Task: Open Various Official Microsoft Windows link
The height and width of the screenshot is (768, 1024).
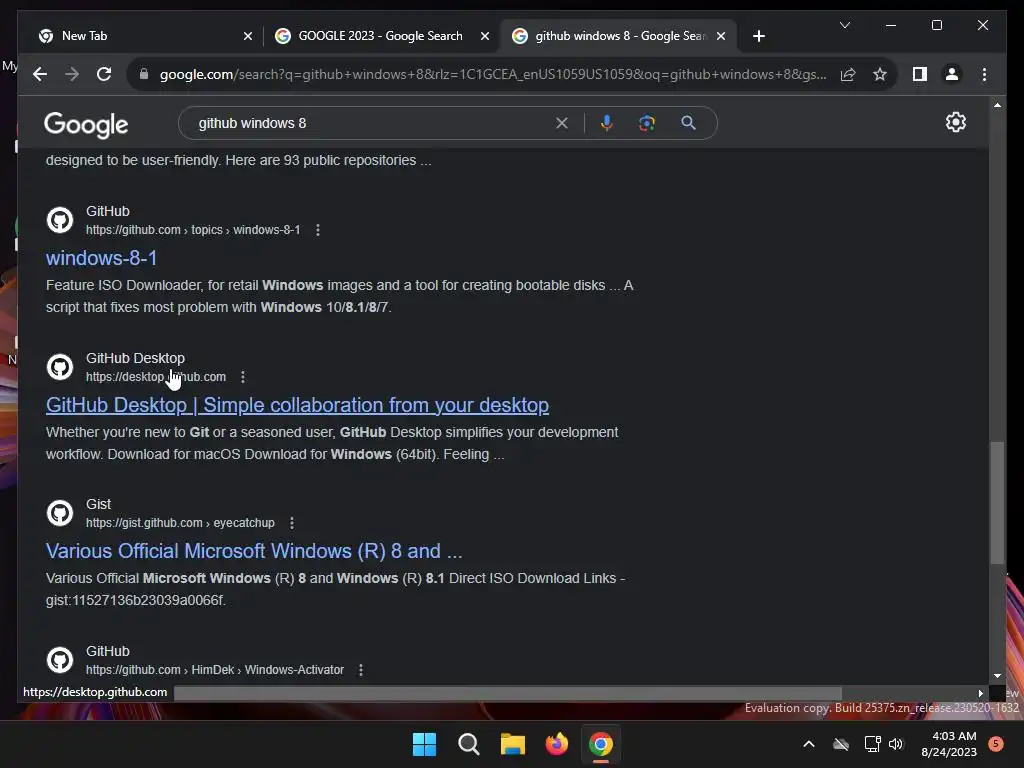Action: pyautogui.click(x=254, y=551)
